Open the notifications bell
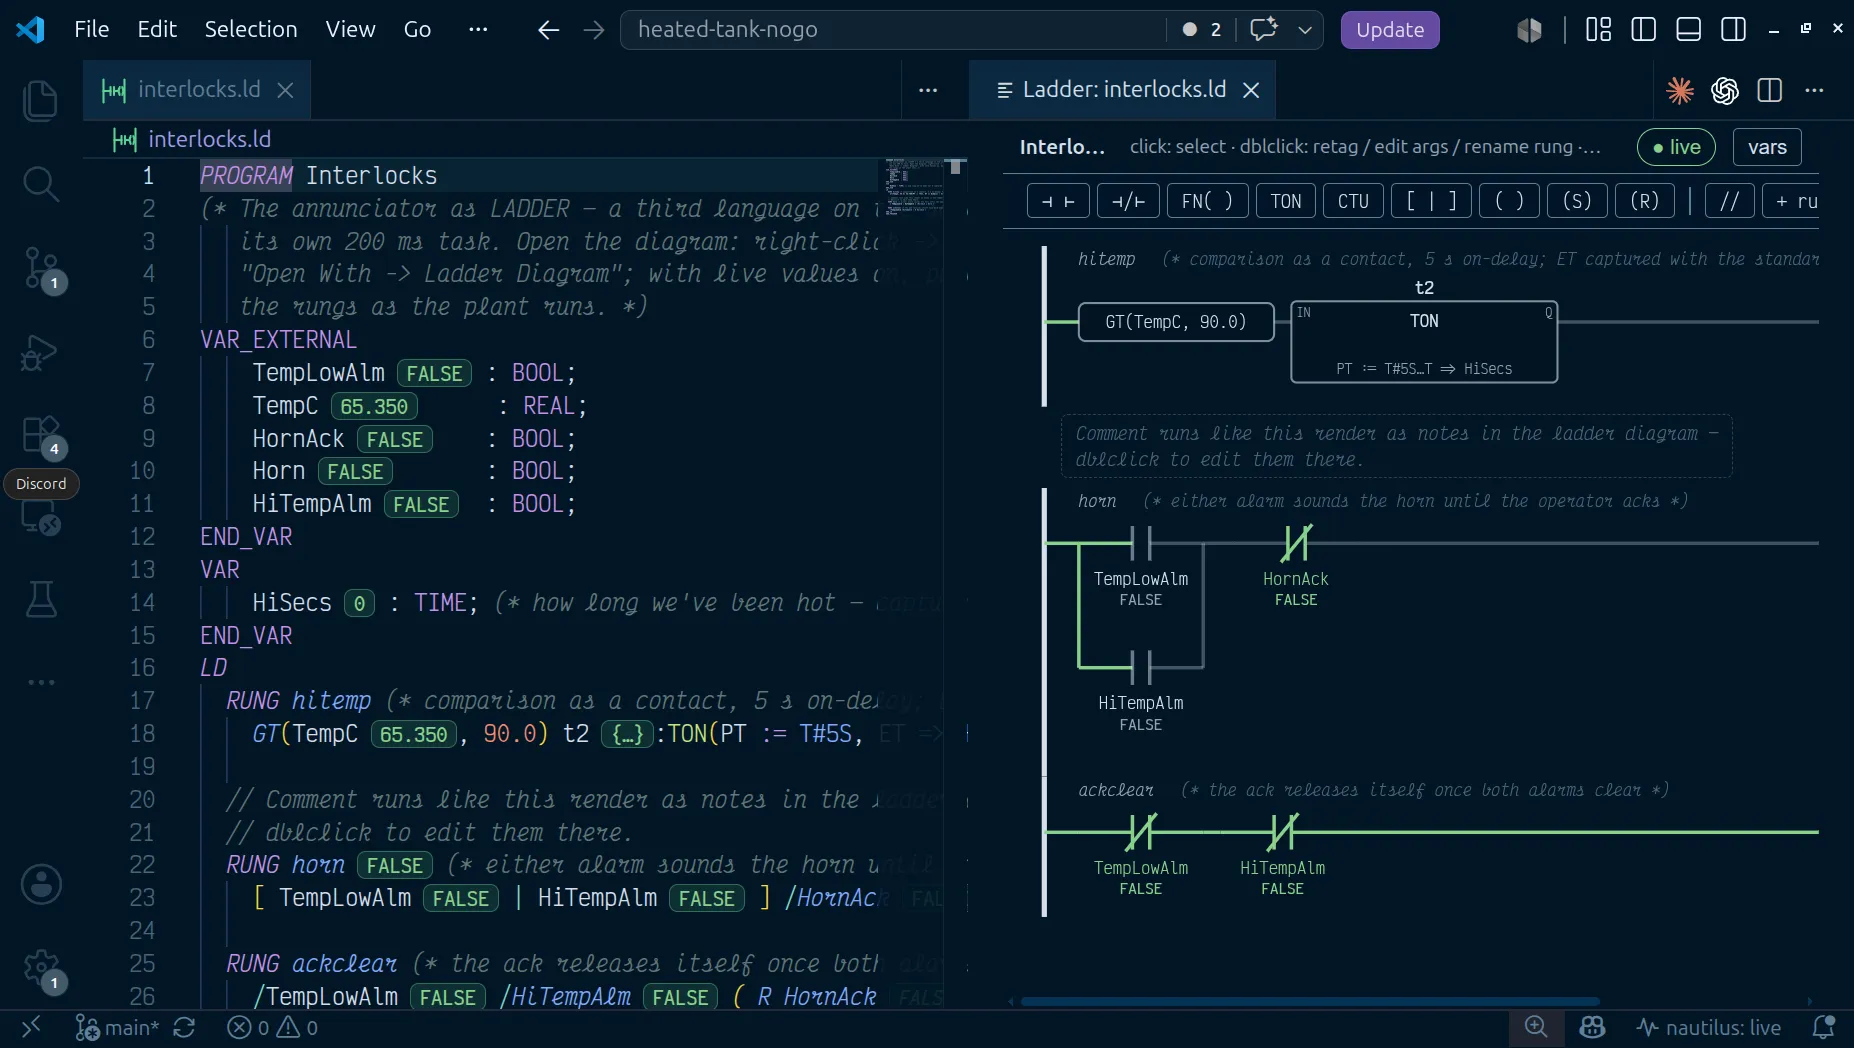Screen dimensions: 1854x1048 coord(1823,1028)
